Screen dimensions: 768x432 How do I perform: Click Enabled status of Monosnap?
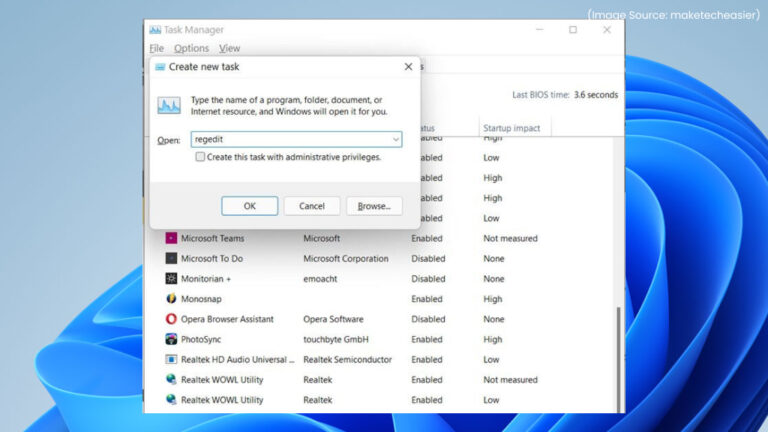[427, 299]
